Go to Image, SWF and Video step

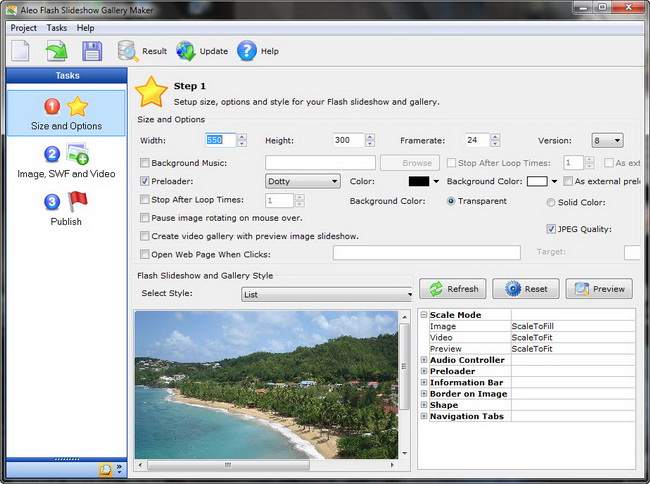[66, 160]
